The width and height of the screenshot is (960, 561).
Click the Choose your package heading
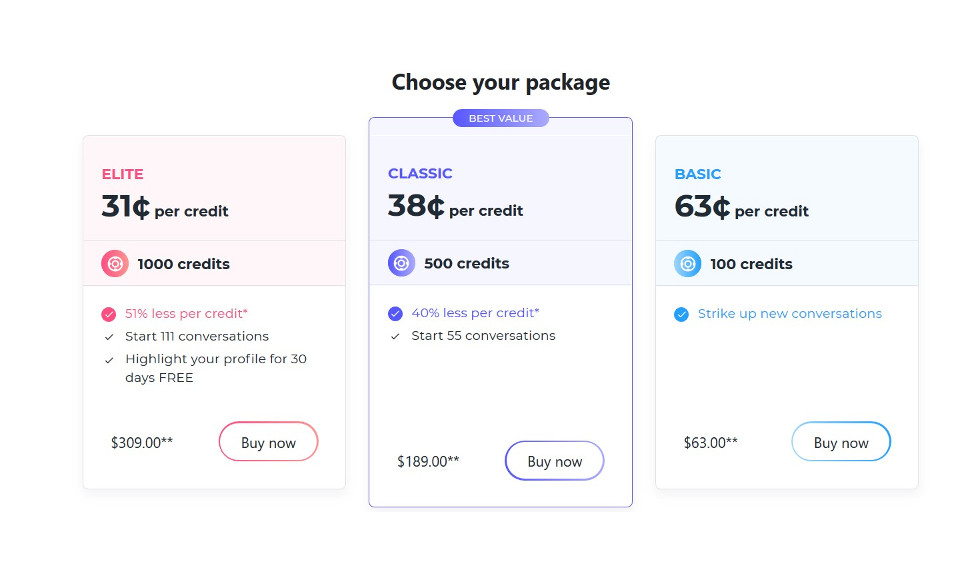pos(501,82)
